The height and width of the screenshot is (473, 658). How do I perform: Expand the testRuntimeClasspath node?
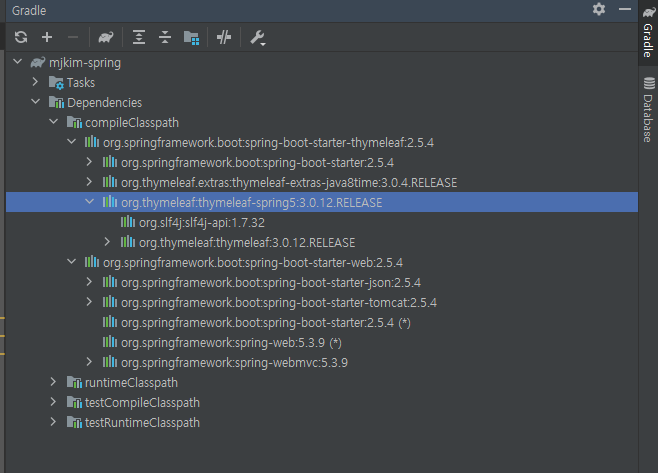(53, 422)
